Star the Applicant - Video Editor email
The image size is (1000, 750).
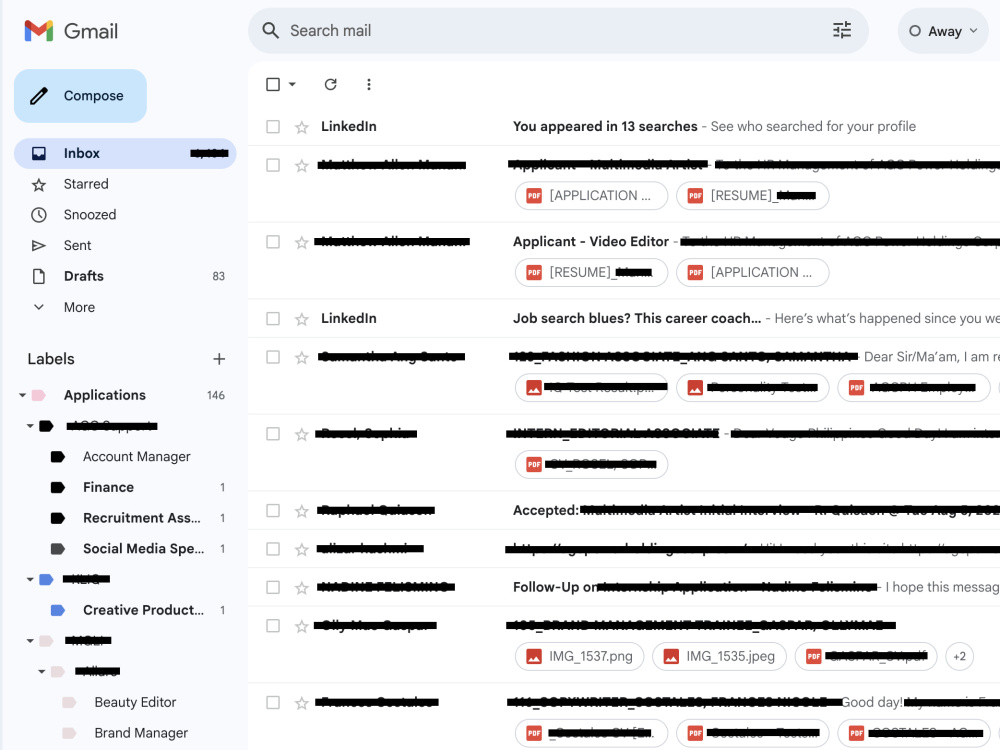(302, 242)
